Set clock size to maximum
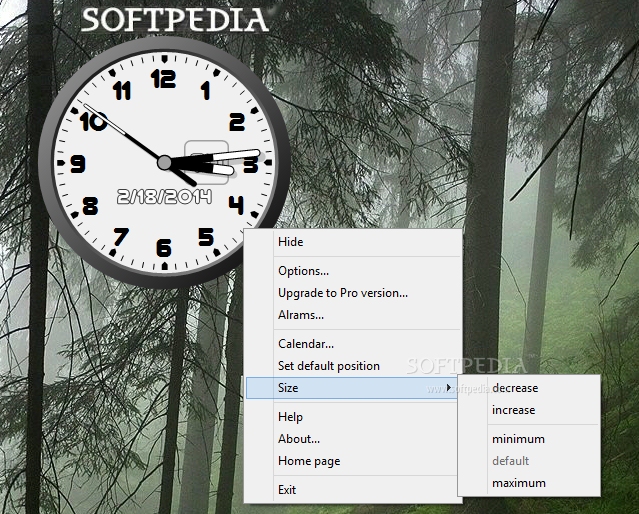 [529, 483]
